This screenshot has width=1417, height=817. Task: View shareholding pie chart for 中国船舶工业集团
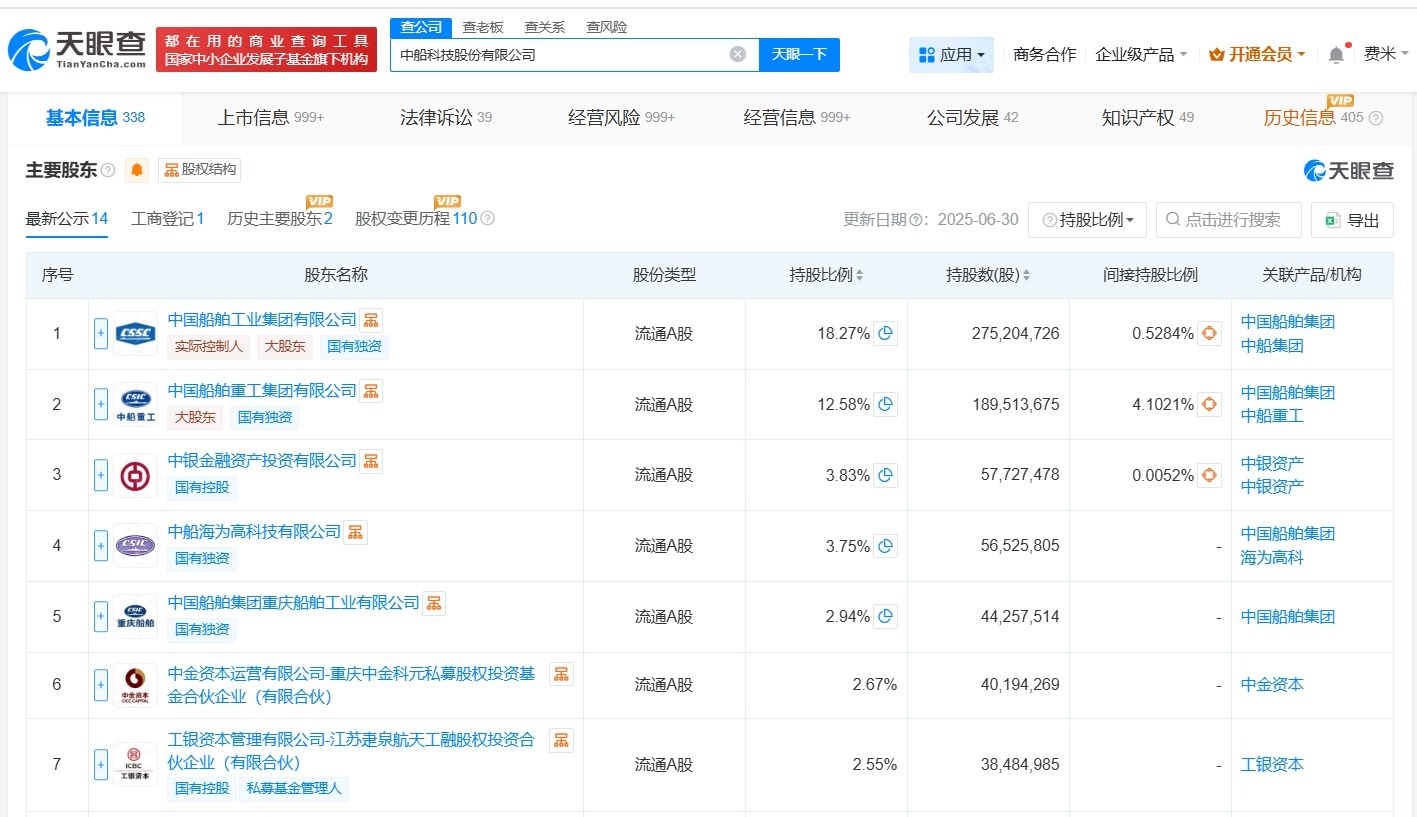tap(884, 333)
